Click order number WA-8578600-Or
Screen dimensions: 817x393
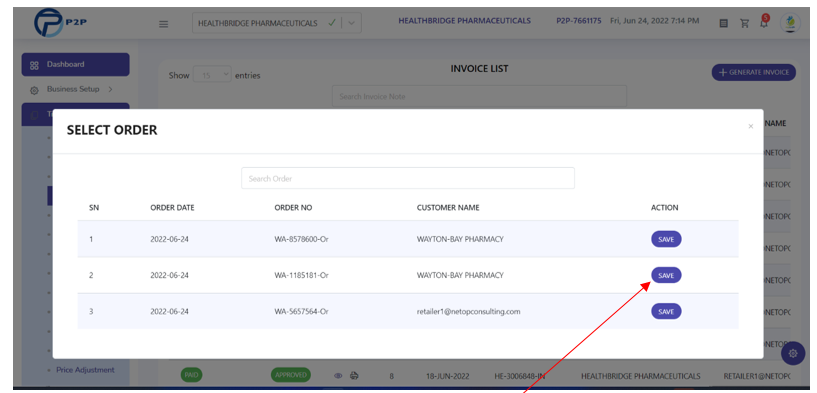pos(302,239)
